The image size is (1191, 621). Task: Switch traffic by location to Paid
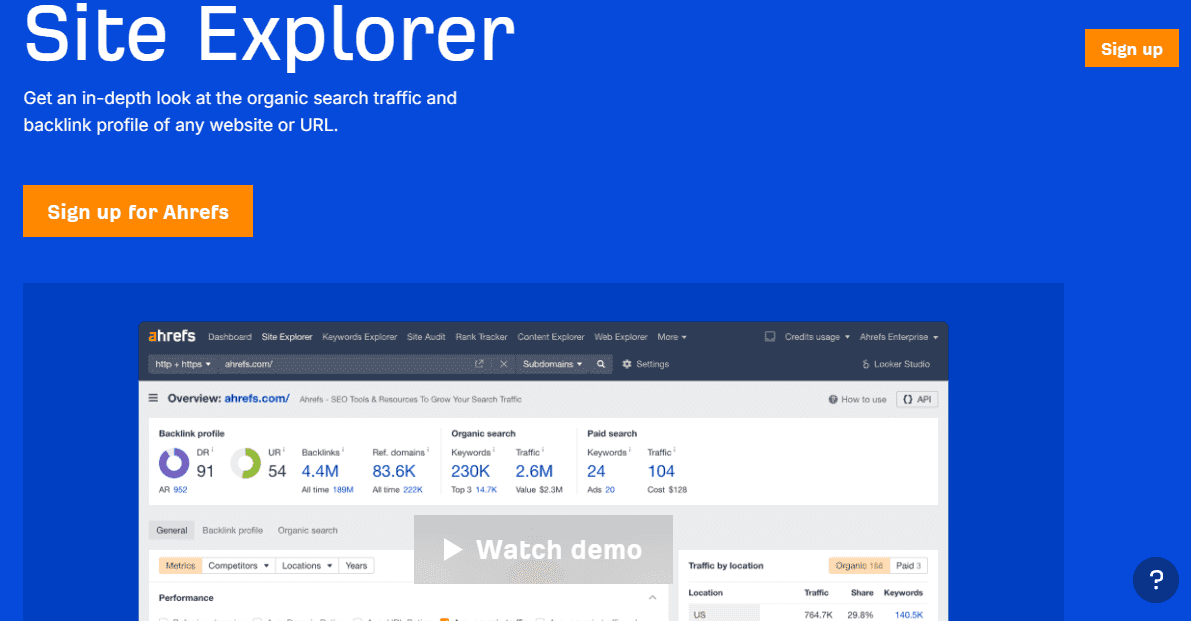tap(908, 567)
